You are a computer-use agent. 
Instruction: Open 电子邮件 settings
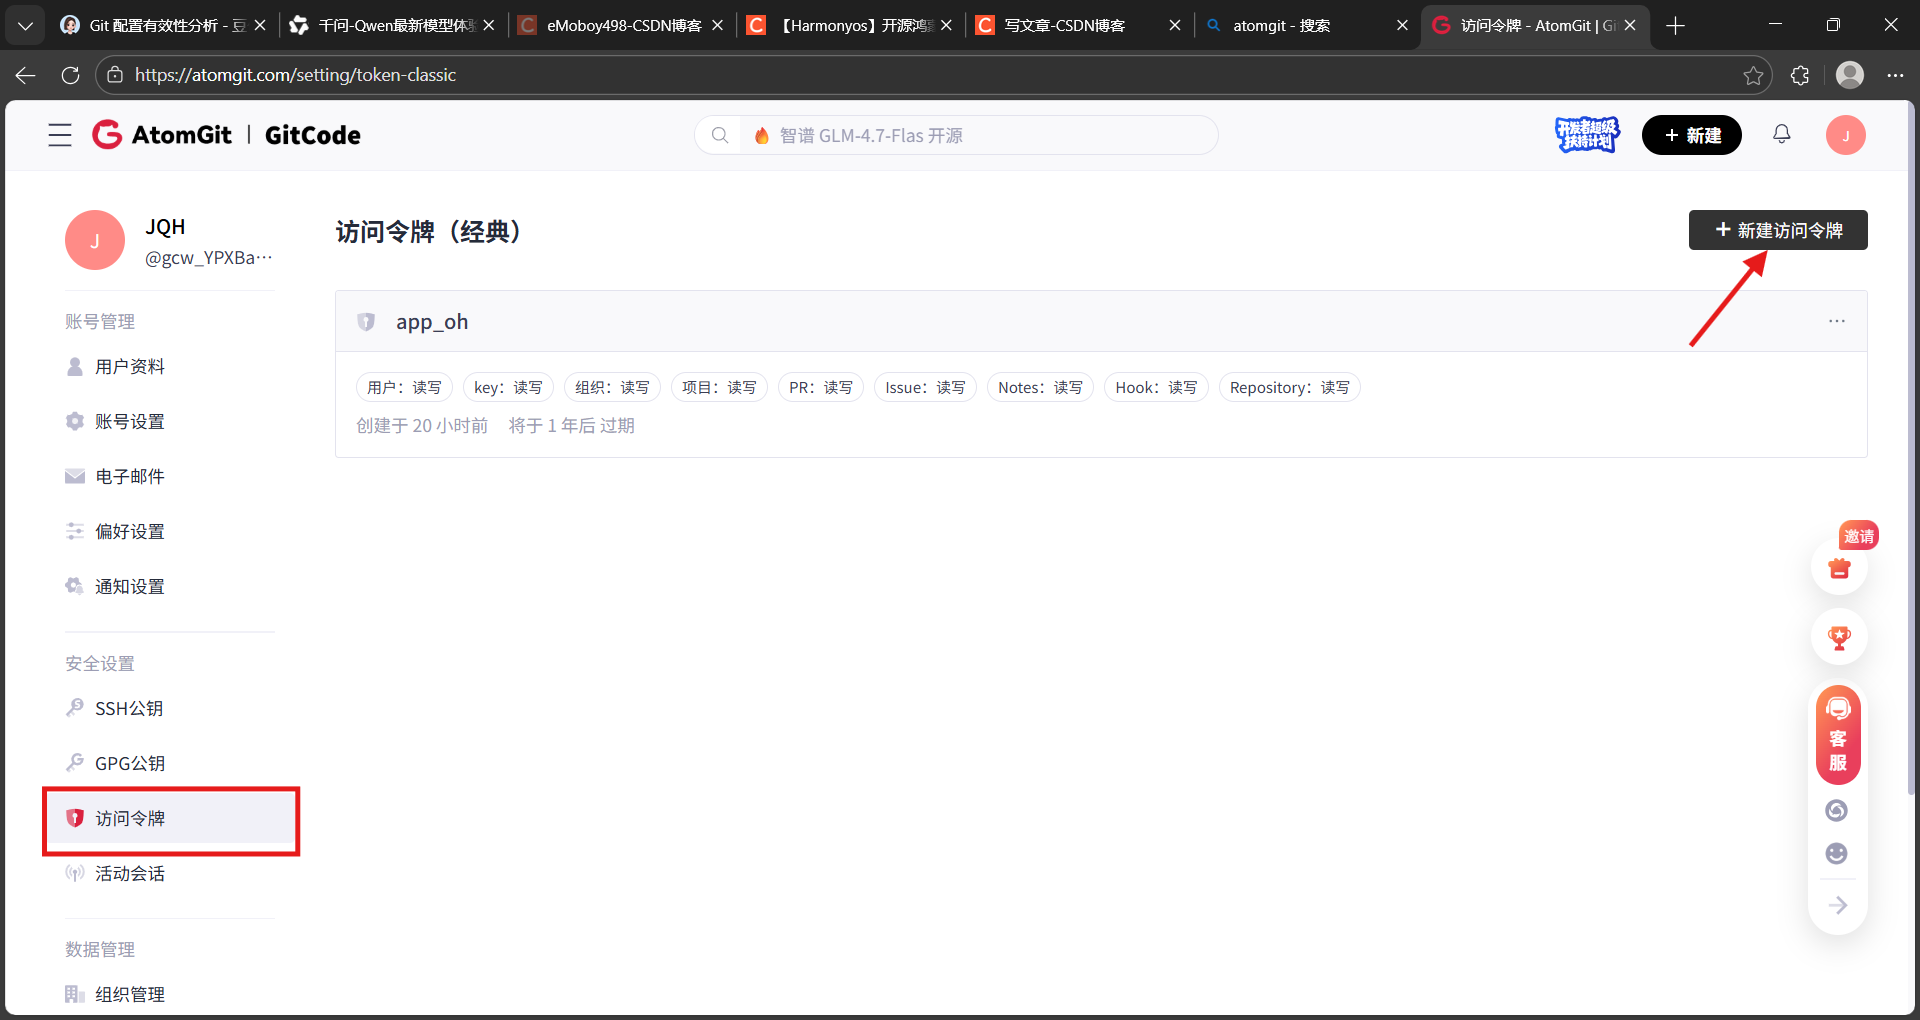pos(130,477)
